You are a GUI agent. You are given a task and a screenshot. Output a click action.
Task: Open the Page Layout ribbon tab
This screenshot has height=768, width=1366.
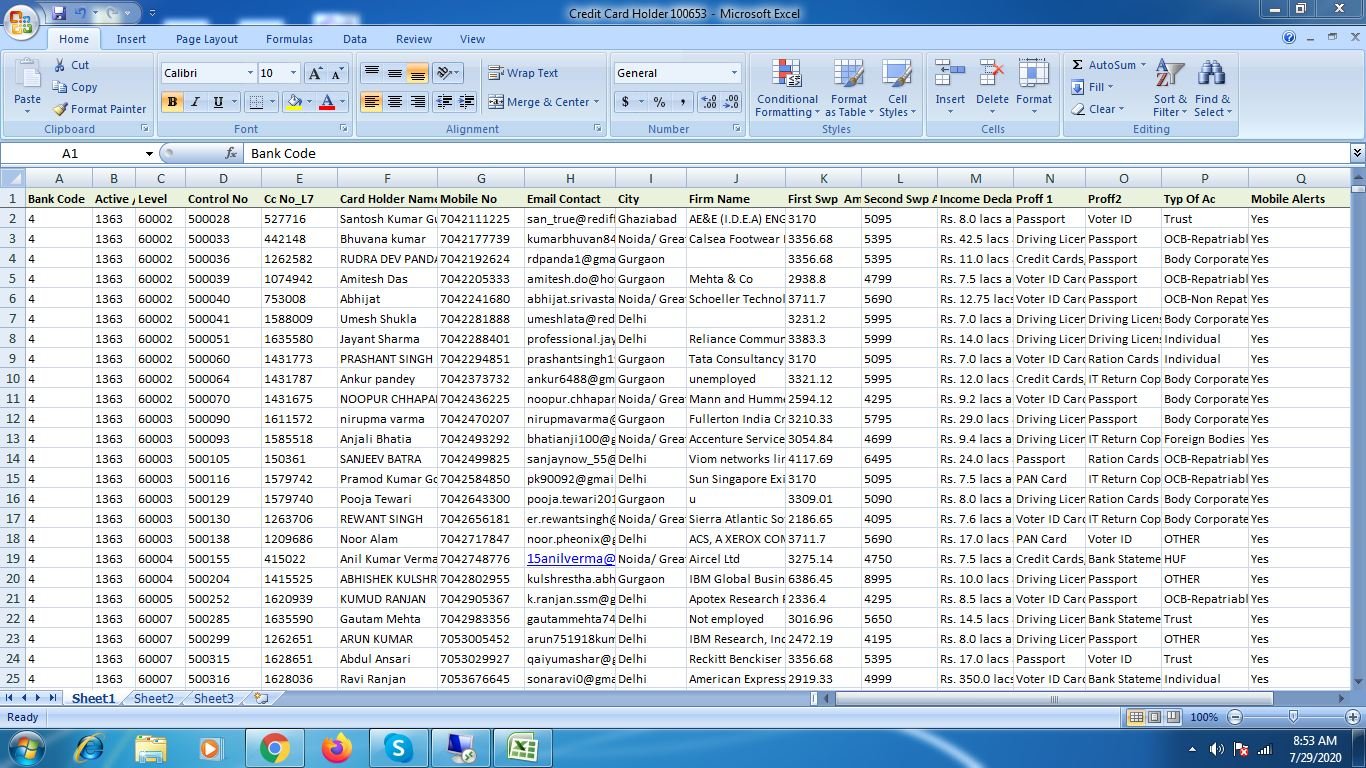pyautogui.click(x=207, y=39)
